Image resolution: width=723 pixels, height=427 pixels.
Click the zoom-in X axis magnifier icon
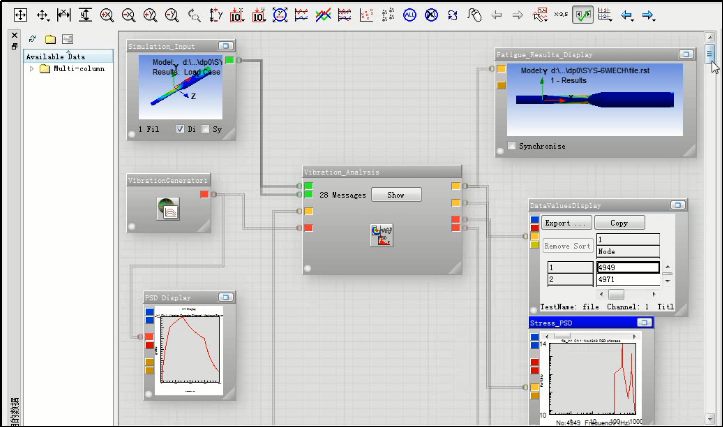pyautogui.click(x=107, y=16)
